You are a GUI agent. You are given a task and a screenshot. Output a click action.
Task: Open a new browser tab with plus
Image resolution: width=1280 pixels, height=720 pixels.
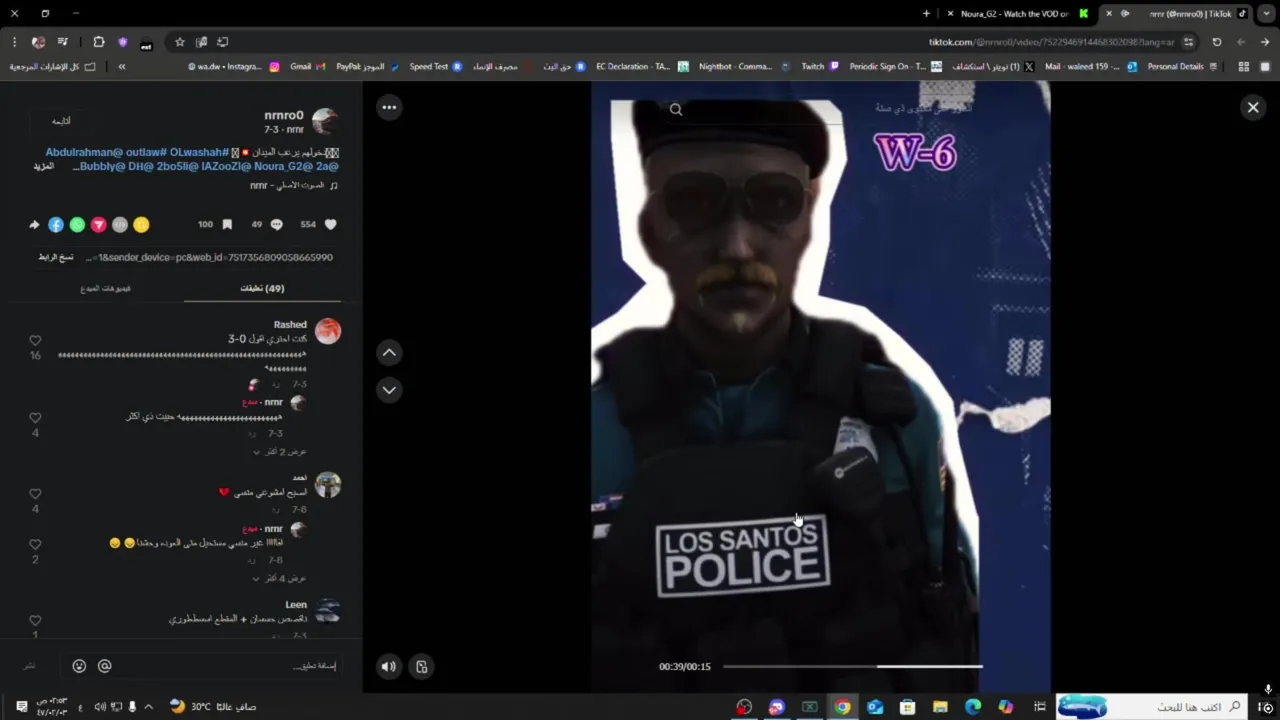coord(926,14)
